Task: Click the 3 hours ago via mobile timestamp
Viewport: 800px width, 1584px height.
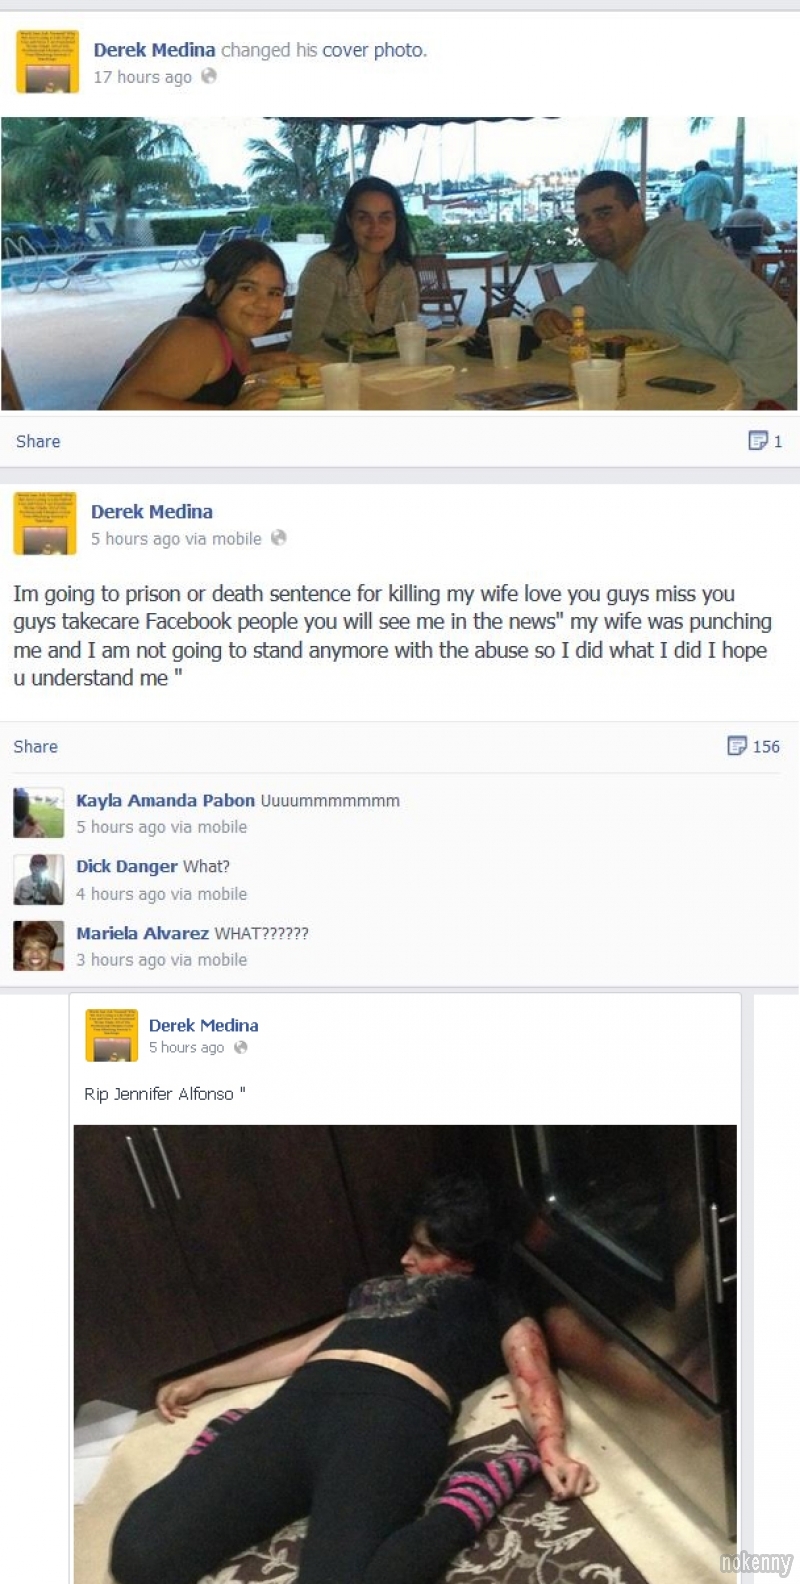Action: pos(162,960)
